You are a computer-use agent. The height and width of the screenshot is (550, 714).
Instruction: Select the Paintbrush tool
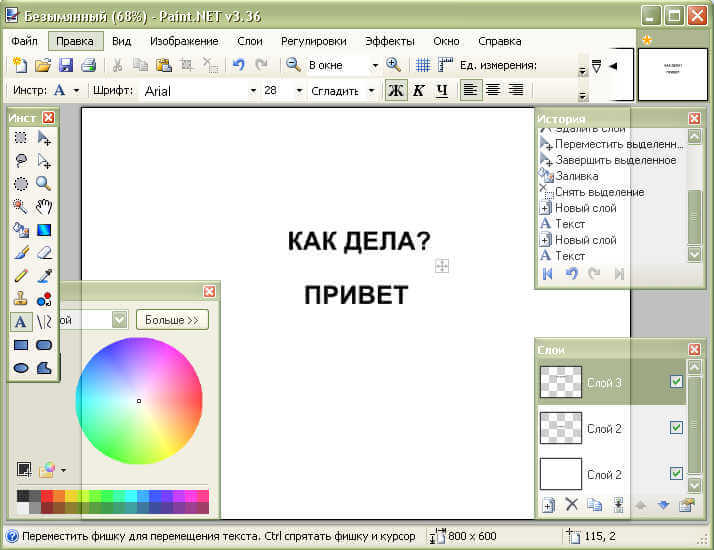coord(20,253)
